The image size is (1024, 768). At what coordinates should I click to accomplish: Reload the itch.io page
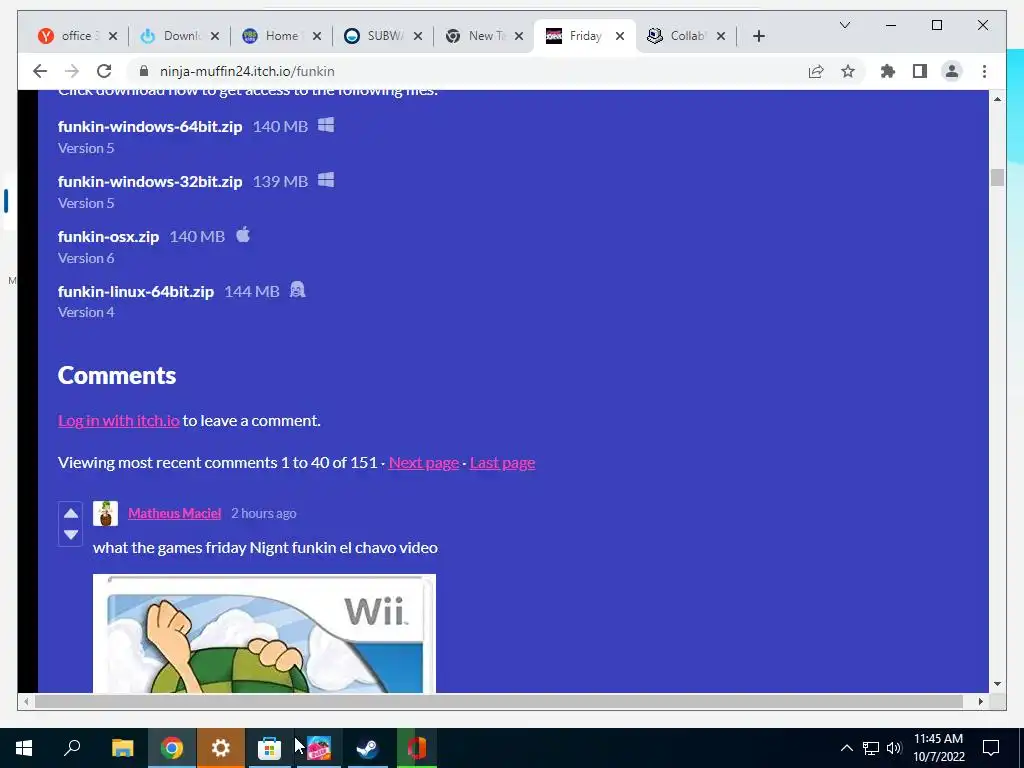(x=104, y=71)
